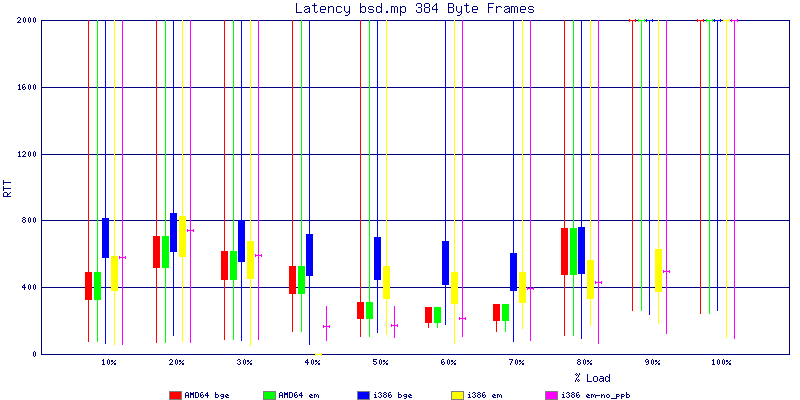Image resolution: width=800 pixels, height=400 pixels.
Task: Click the red AMD64 bge box at 10% load
Action: [88, 286]
